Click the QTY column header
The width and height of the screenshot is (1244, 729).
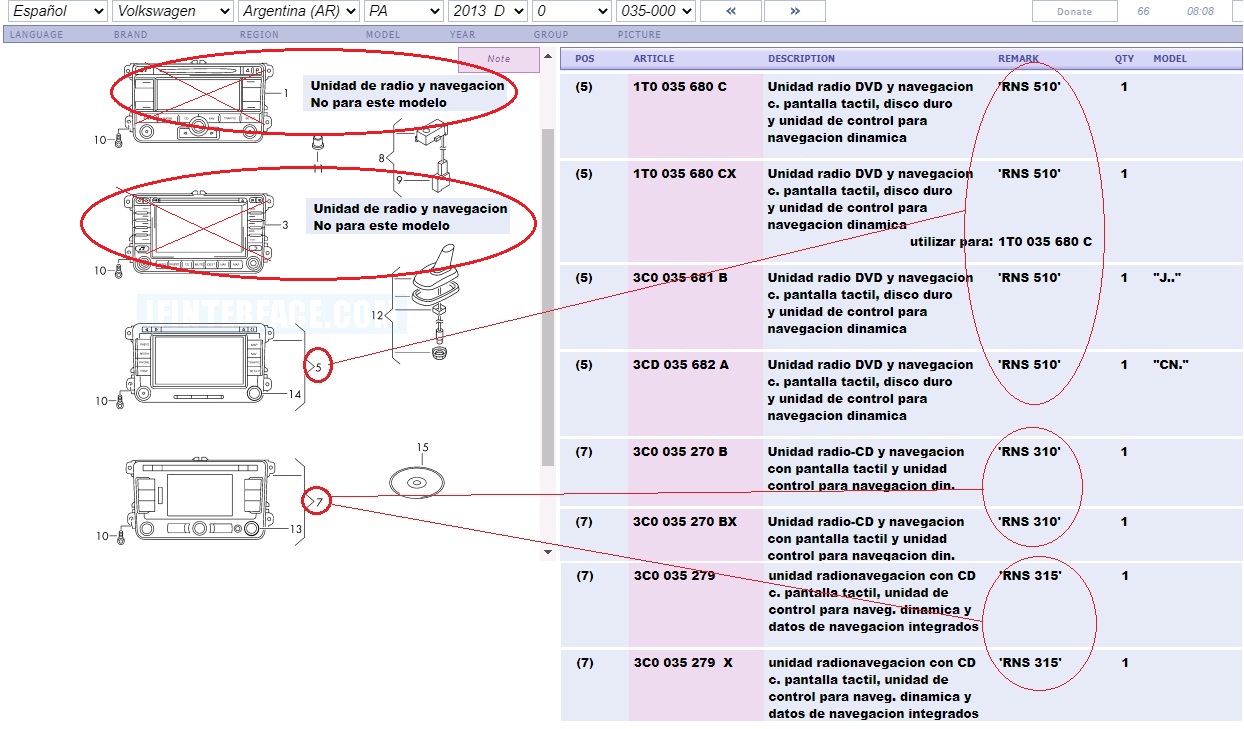tap(1124, 59)
